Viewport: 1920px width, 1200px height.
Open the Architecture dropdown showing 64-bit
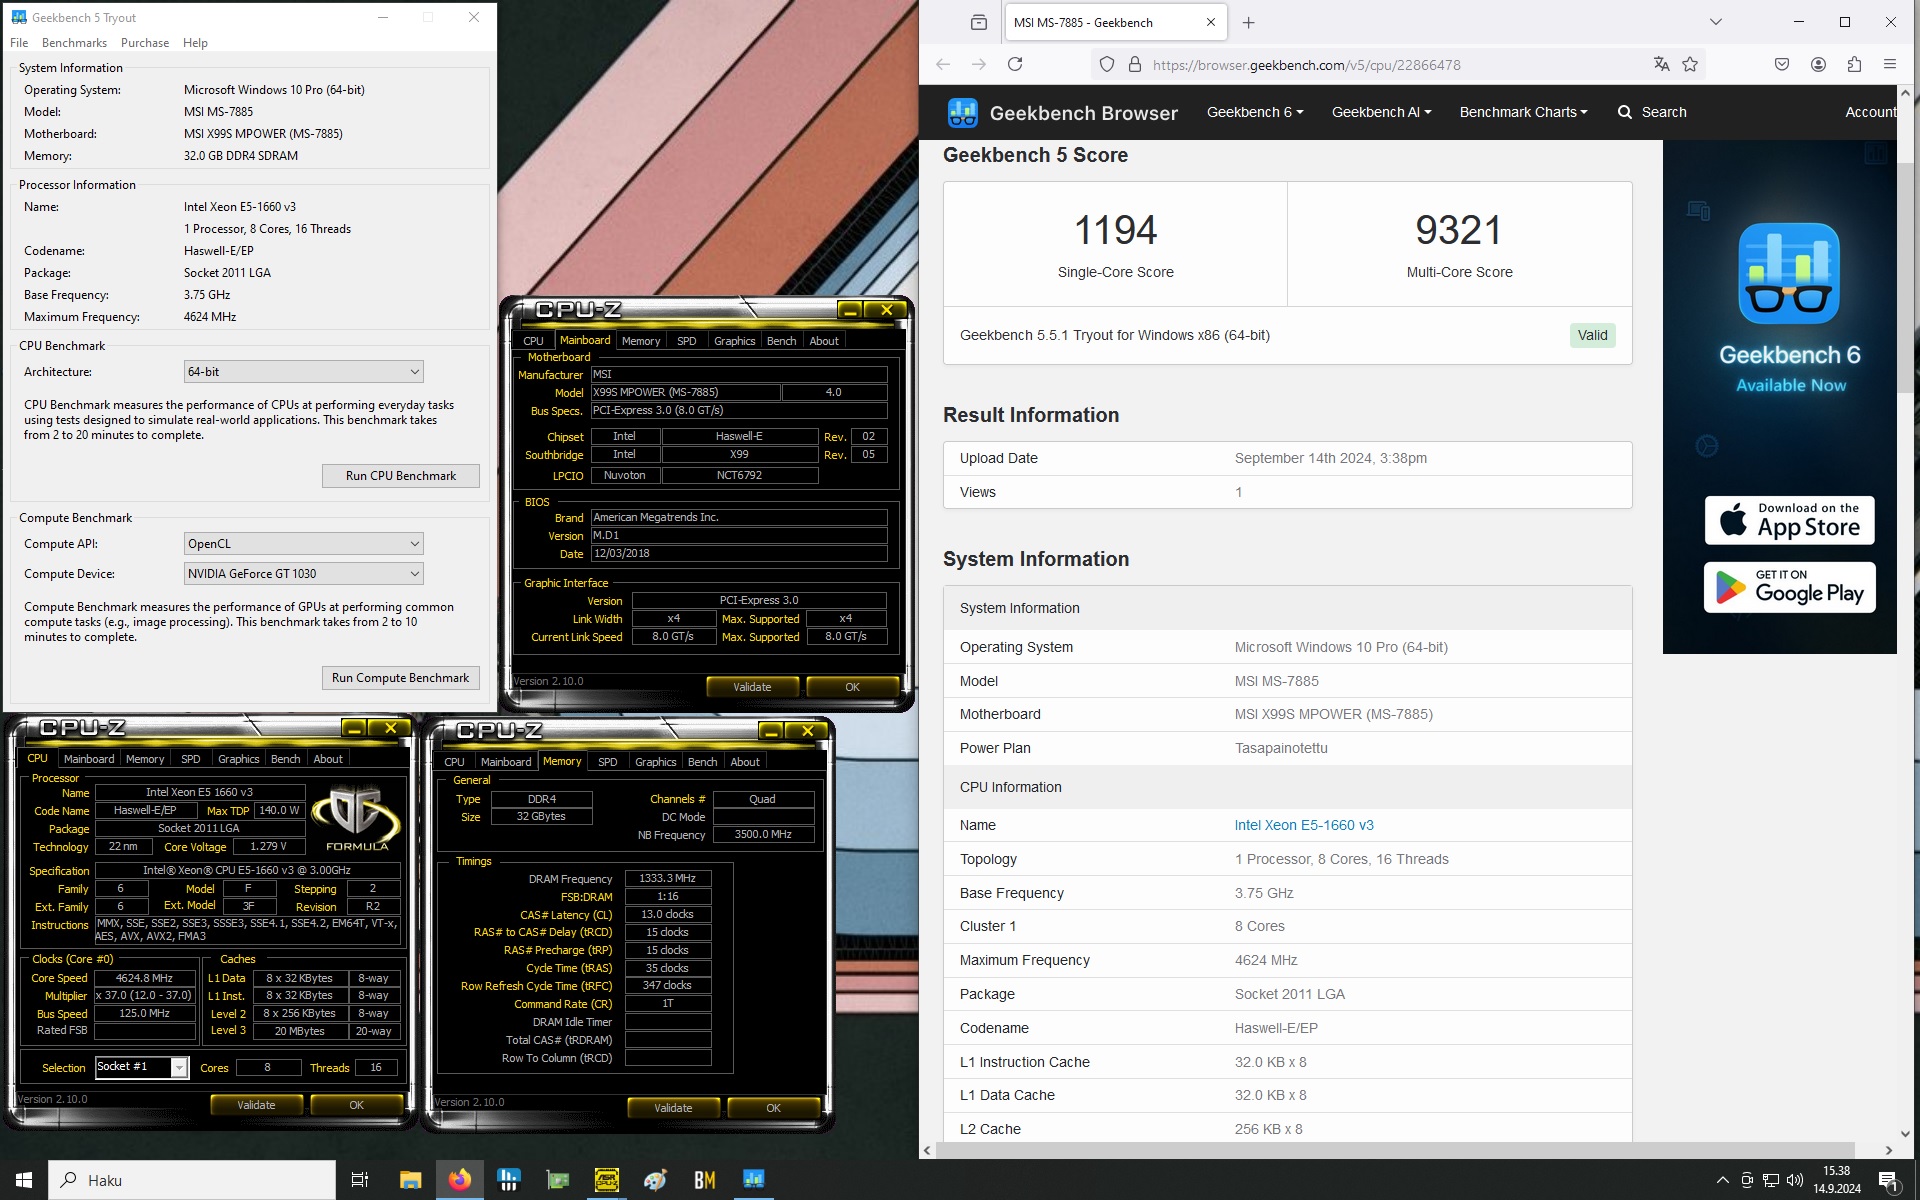pos(303,371)
